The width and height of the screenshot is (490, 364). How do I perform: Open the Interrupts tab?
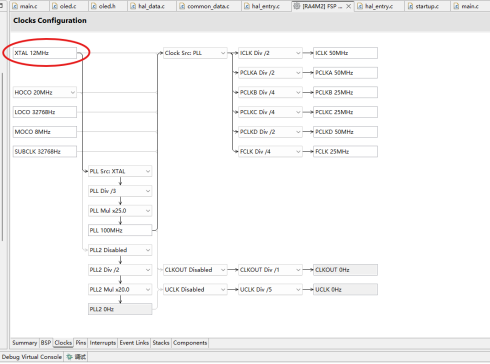(103, 343)
